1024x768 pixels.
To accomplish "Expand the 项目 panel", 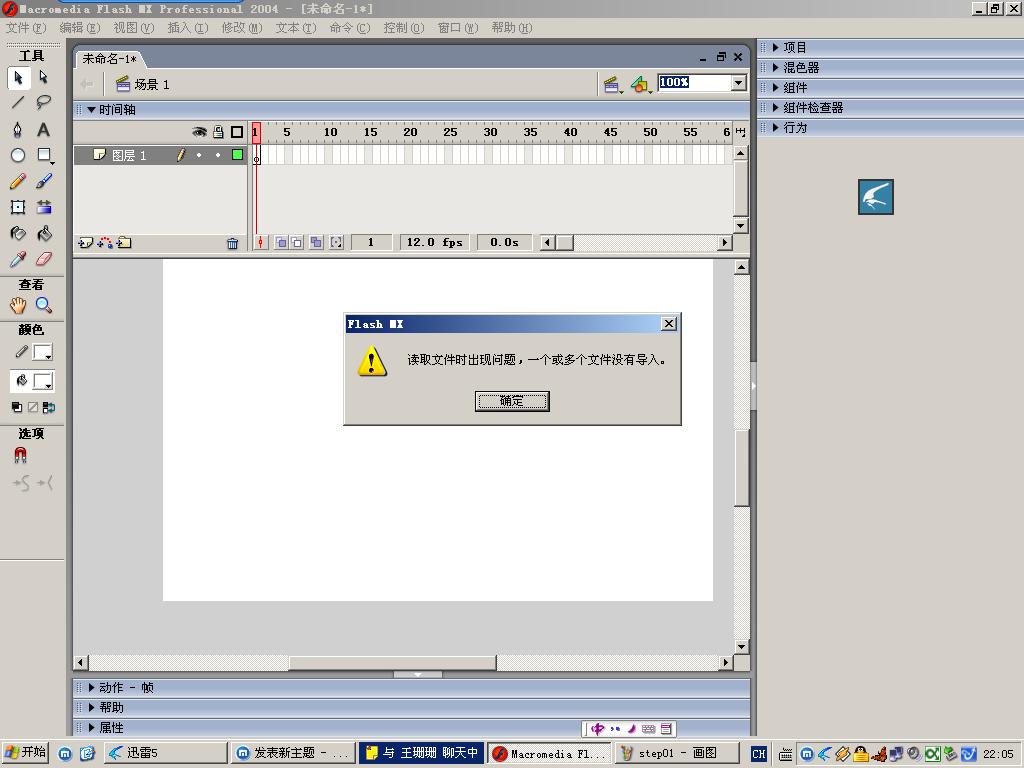I will [x=775, y=47].
